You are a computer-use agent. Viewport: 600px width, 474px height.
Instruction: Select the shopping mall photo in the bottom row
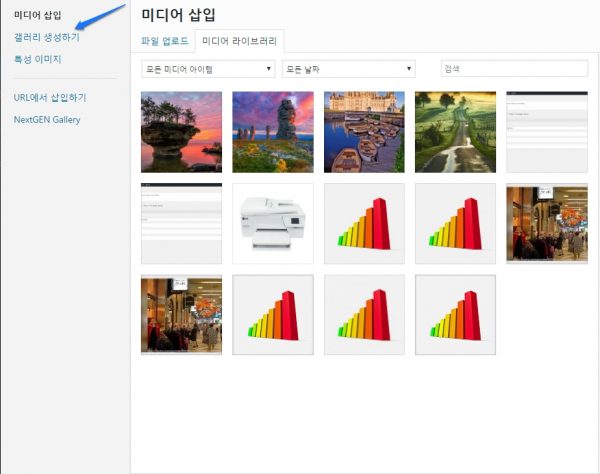click(x=181, y=315)
